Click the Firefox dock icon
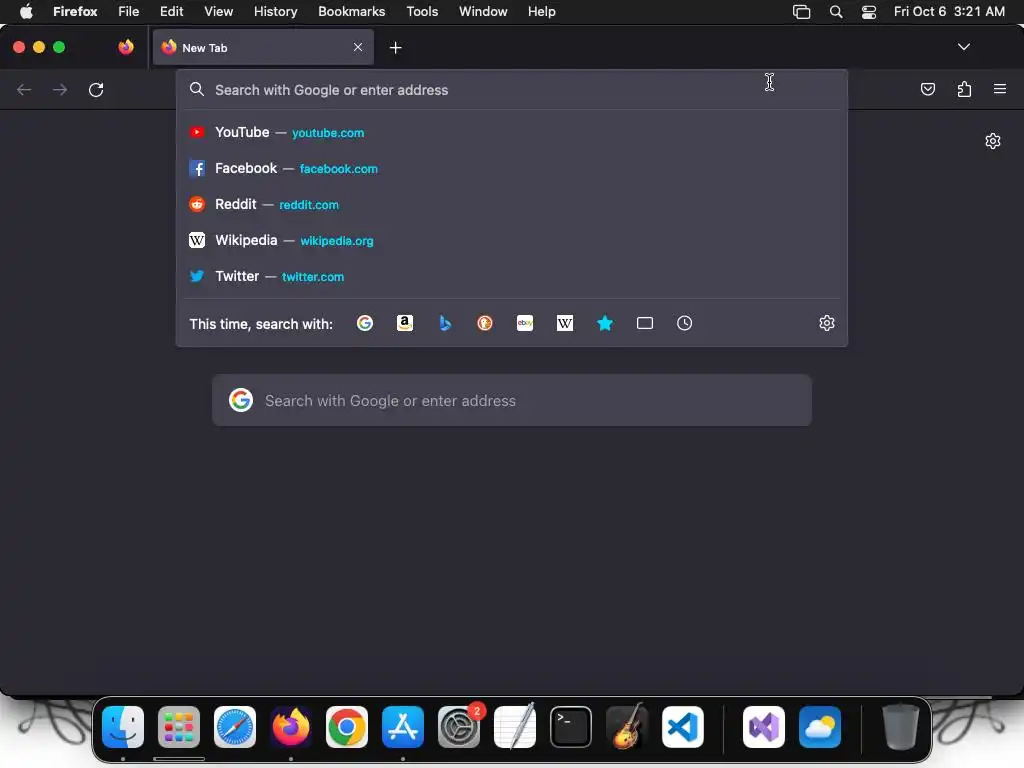Viewport: 1024px width, 768px height. click(x=291, y=727)
